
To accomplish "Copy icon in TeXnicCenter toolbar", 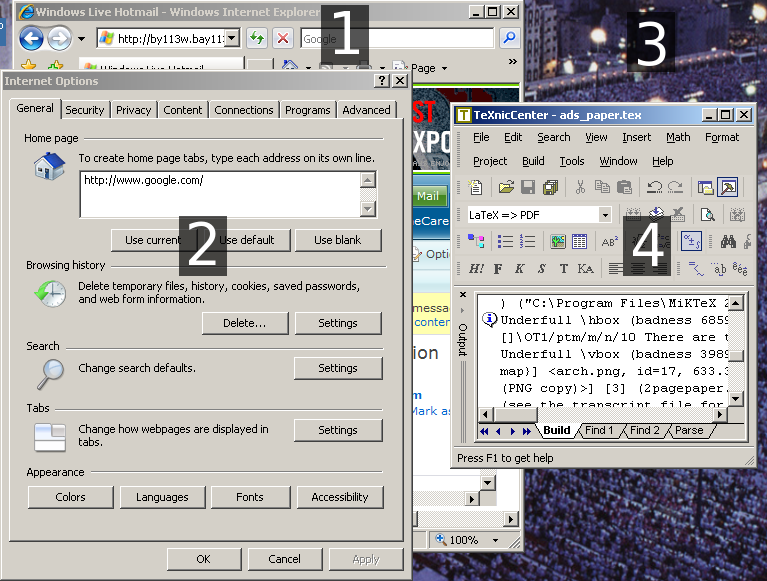I will click(602, 187).
